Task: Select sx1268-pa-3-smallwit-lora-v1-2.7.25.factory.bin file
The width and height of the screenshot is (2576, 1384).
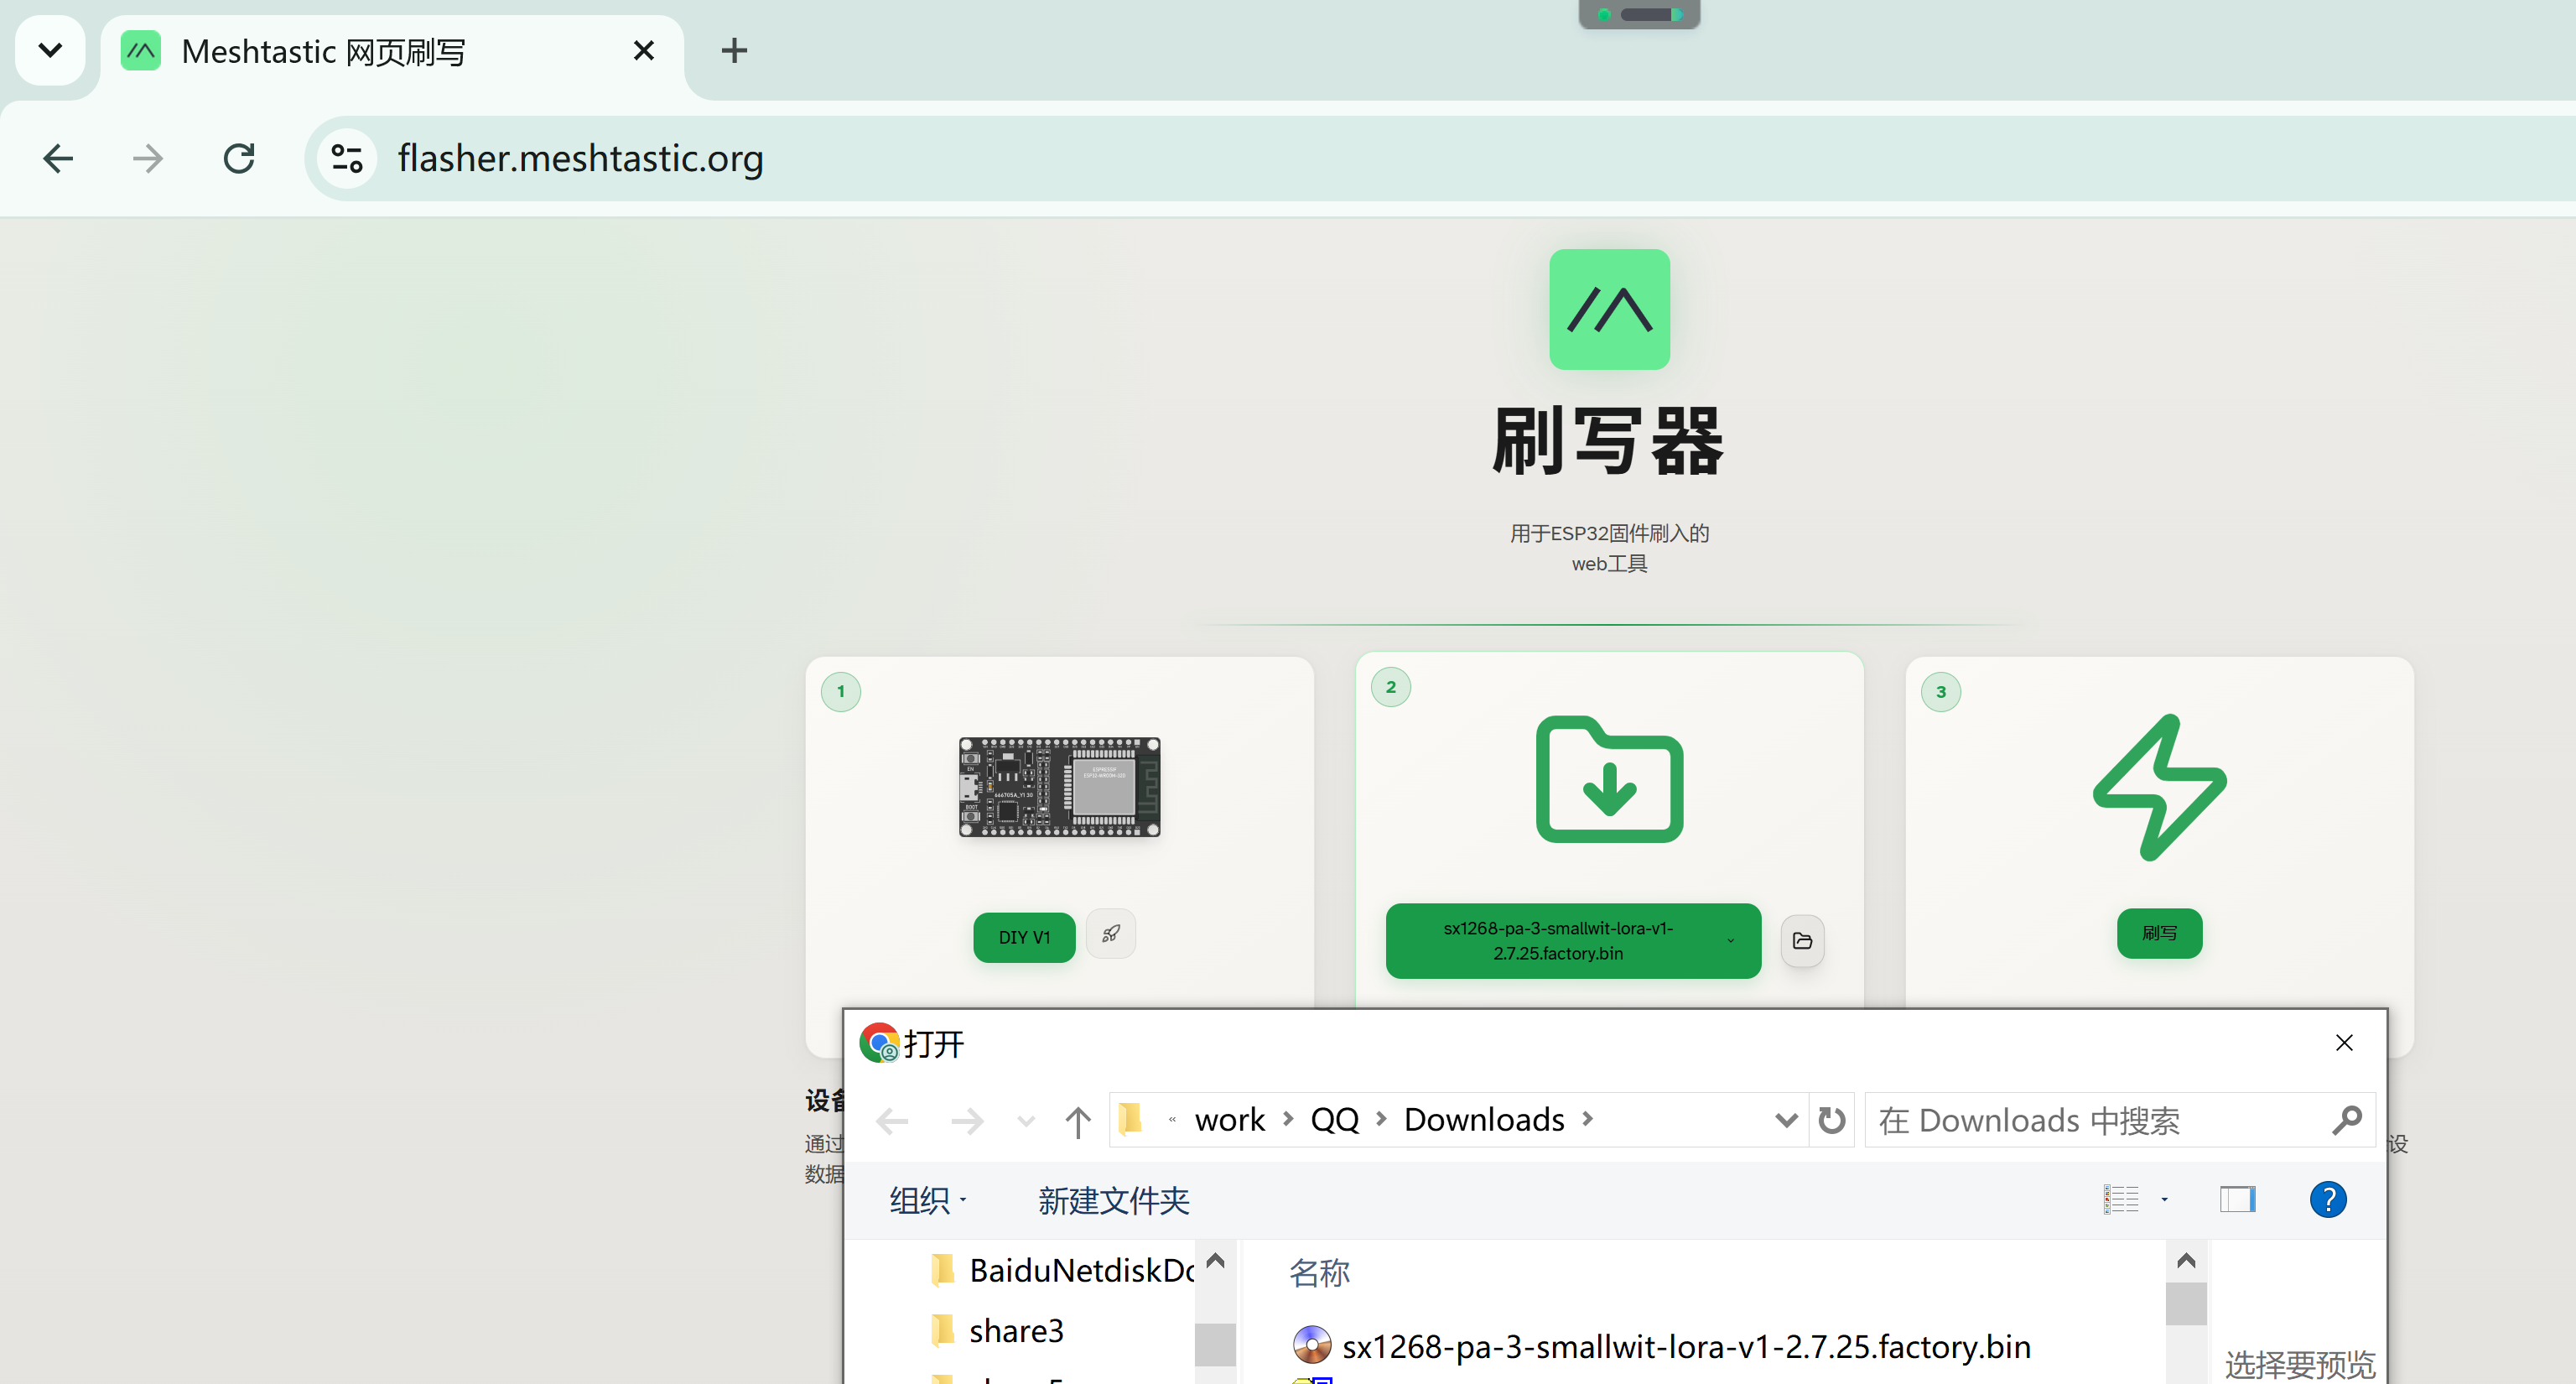Action: pos(1661,1346)
